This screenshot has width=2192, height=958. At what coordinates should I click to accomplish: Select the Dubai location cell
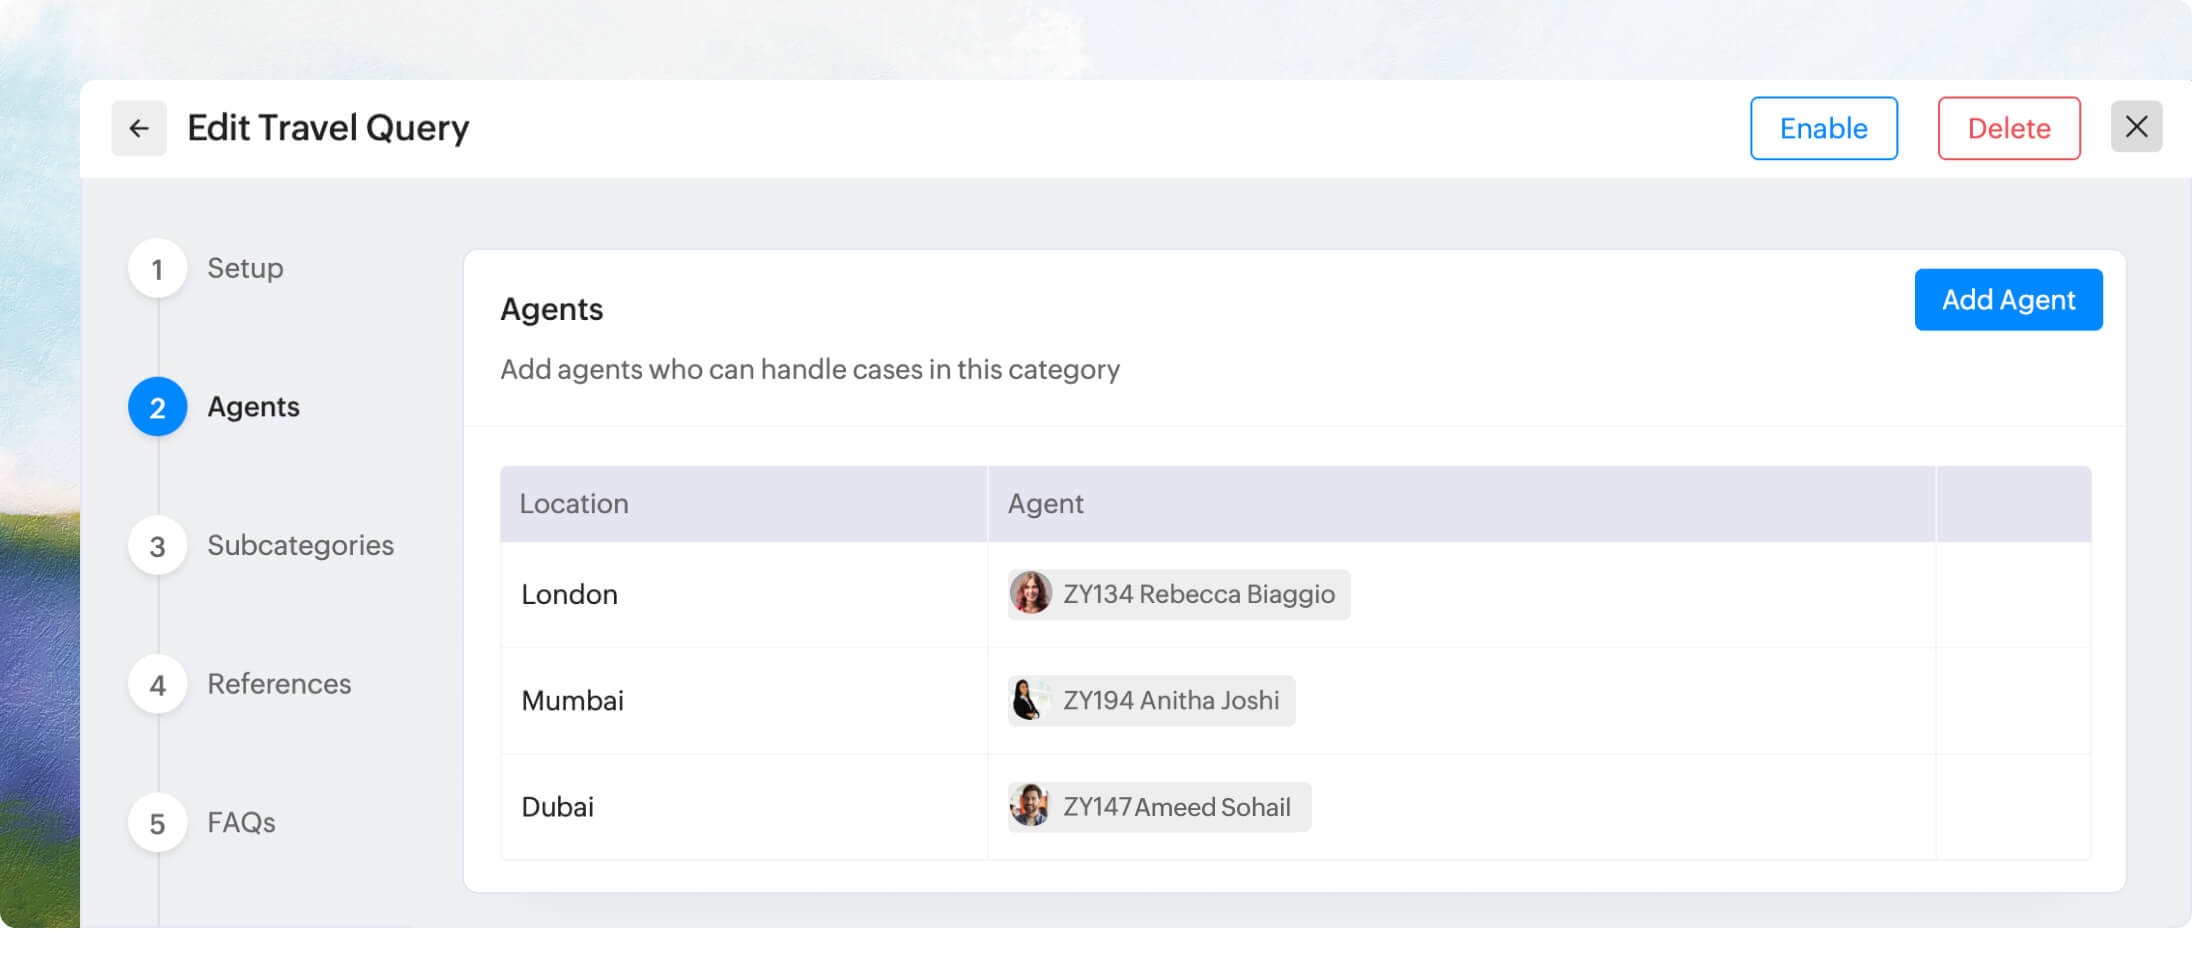click(557, 807)
